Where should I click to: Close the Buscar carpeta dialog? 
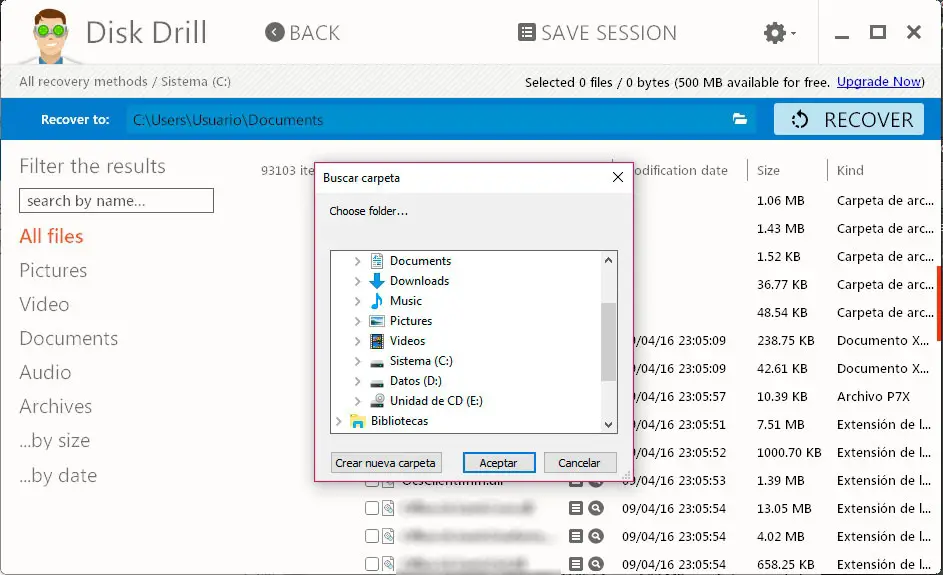pyautogui.click(x=618, y=177)
